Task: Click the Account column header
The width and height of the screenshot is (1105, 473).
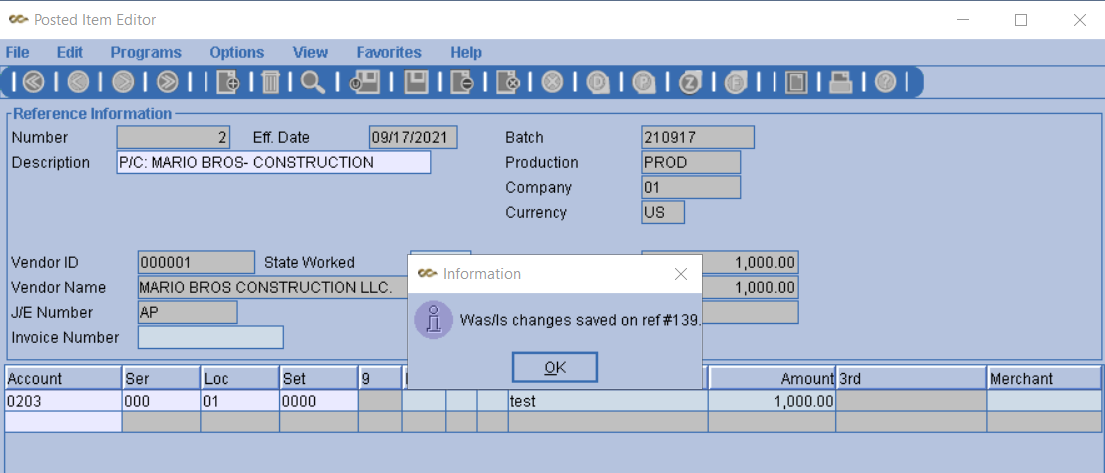Action: click(x=63, y=379)
